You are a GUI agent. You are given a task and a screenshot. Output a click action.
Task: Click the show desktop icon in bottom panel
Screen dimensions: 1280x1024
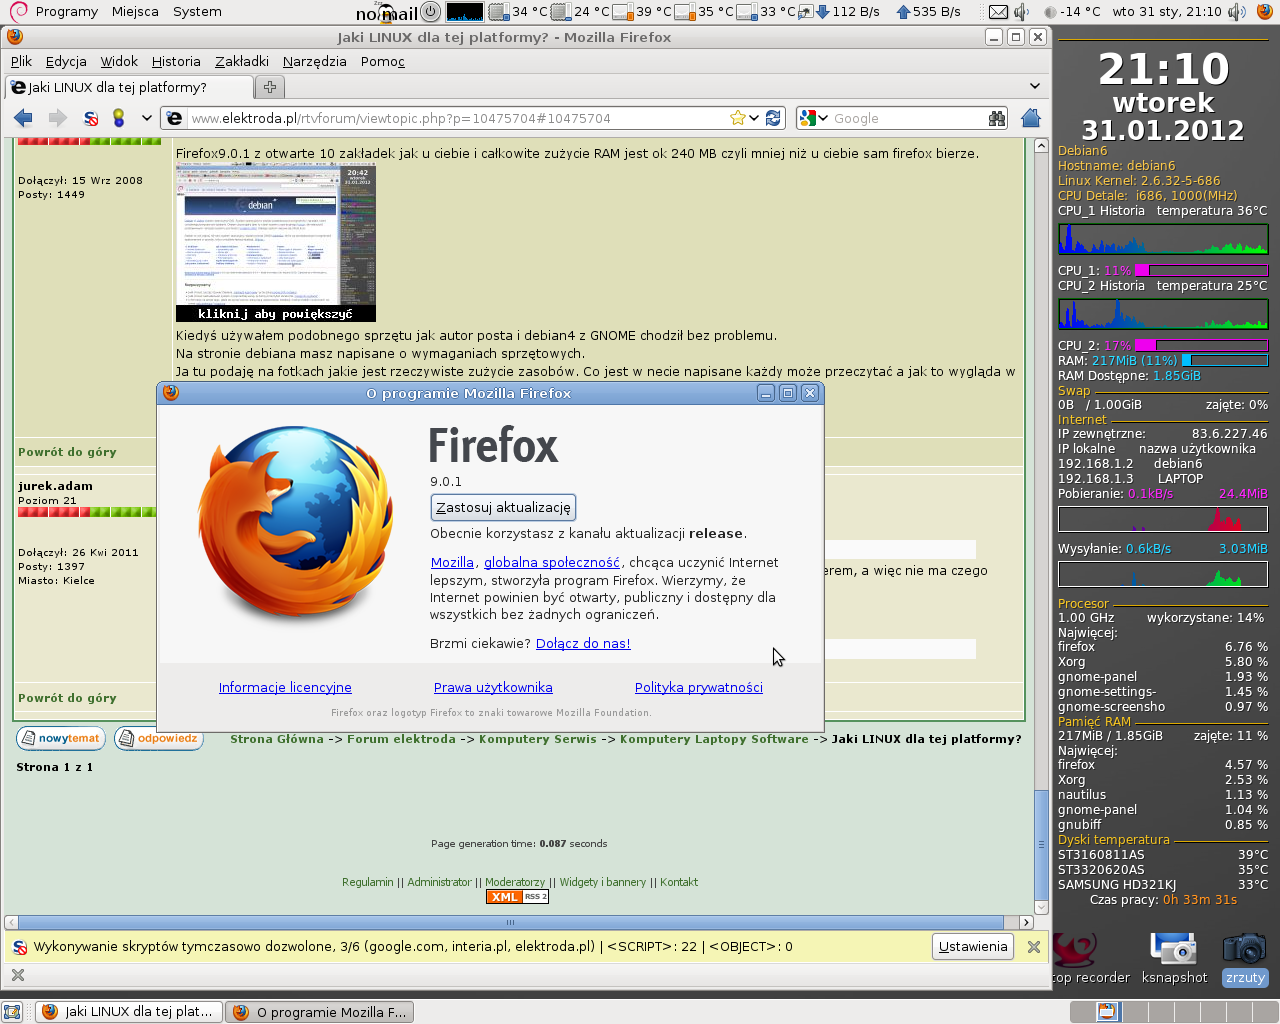coord(12,1012)
